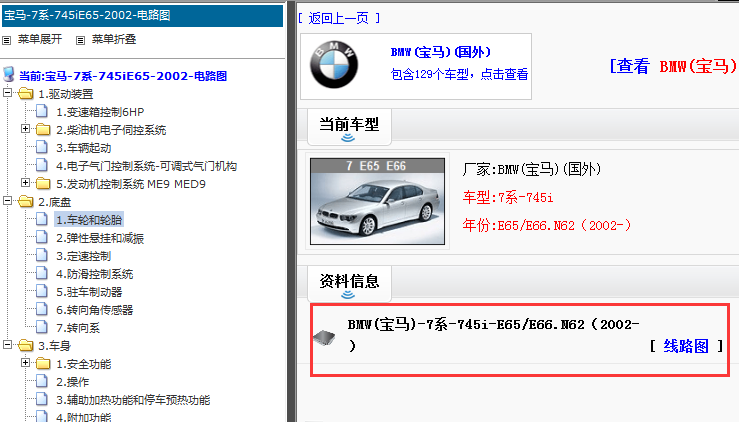Click the folder icon of 1.安全功能
This screenshot has width=739, height=422.
43,363
